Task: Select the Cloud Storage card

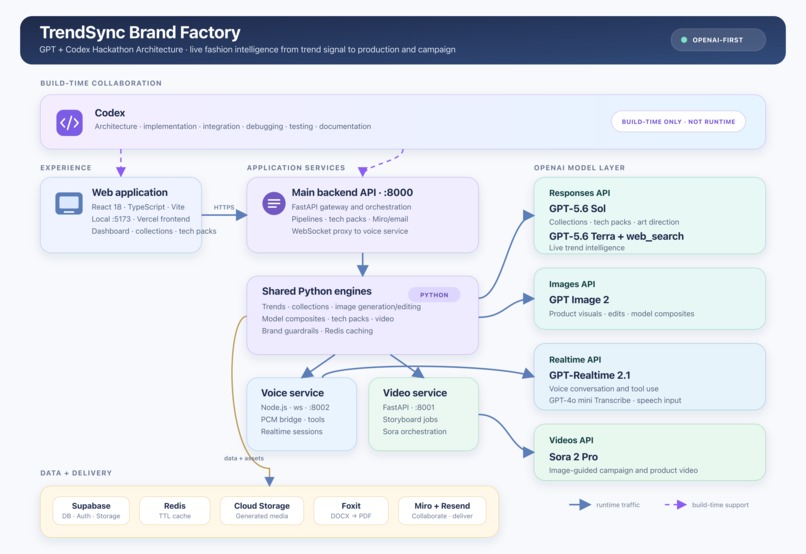Action: tap(262, 510)
